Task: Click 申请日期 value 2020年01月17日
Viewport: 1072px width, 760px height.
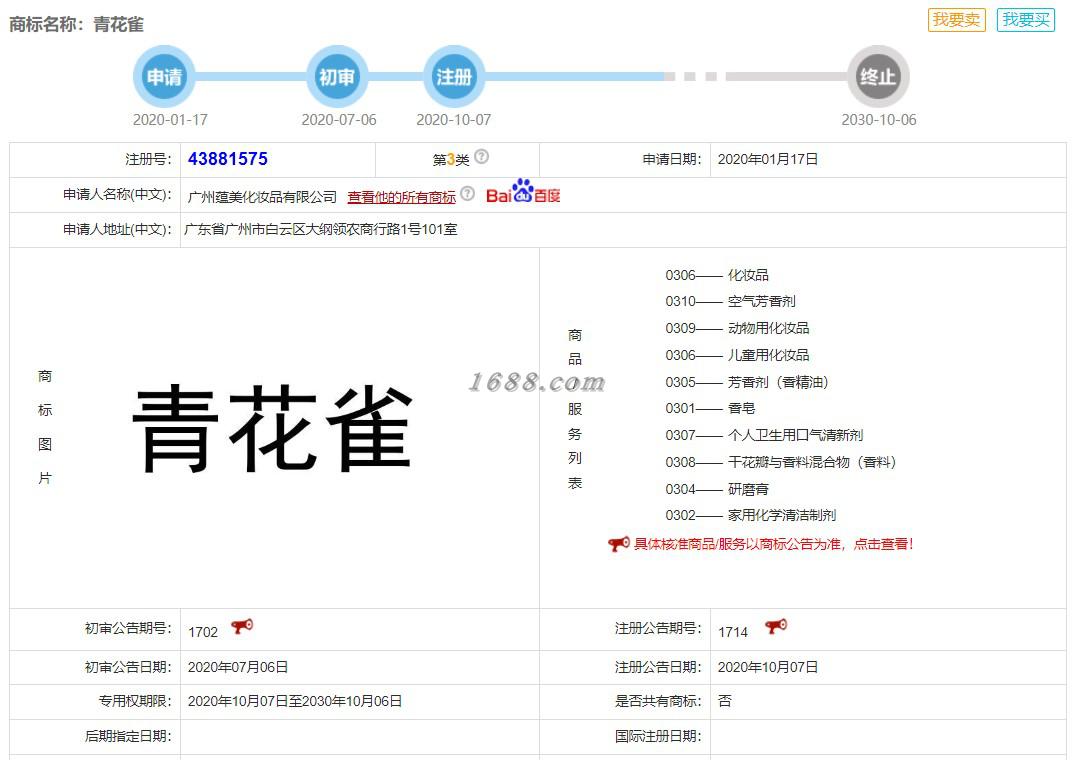Action: coord(768,159)
